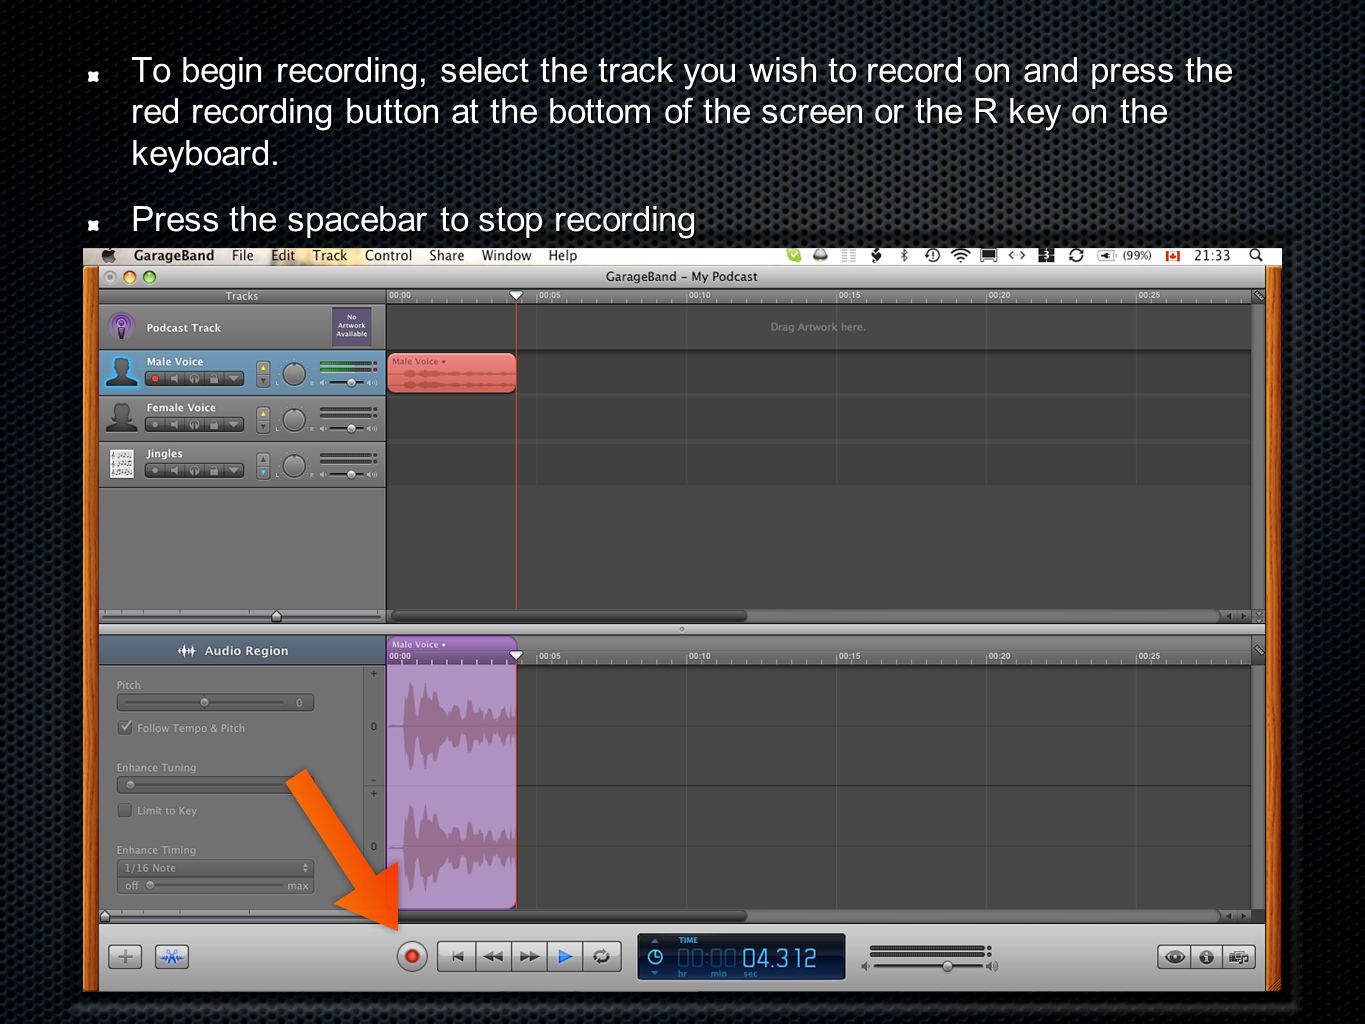
Task: Enable the Limit to Key checkbox
Action: pyautogui.click(x=125, y=810)
